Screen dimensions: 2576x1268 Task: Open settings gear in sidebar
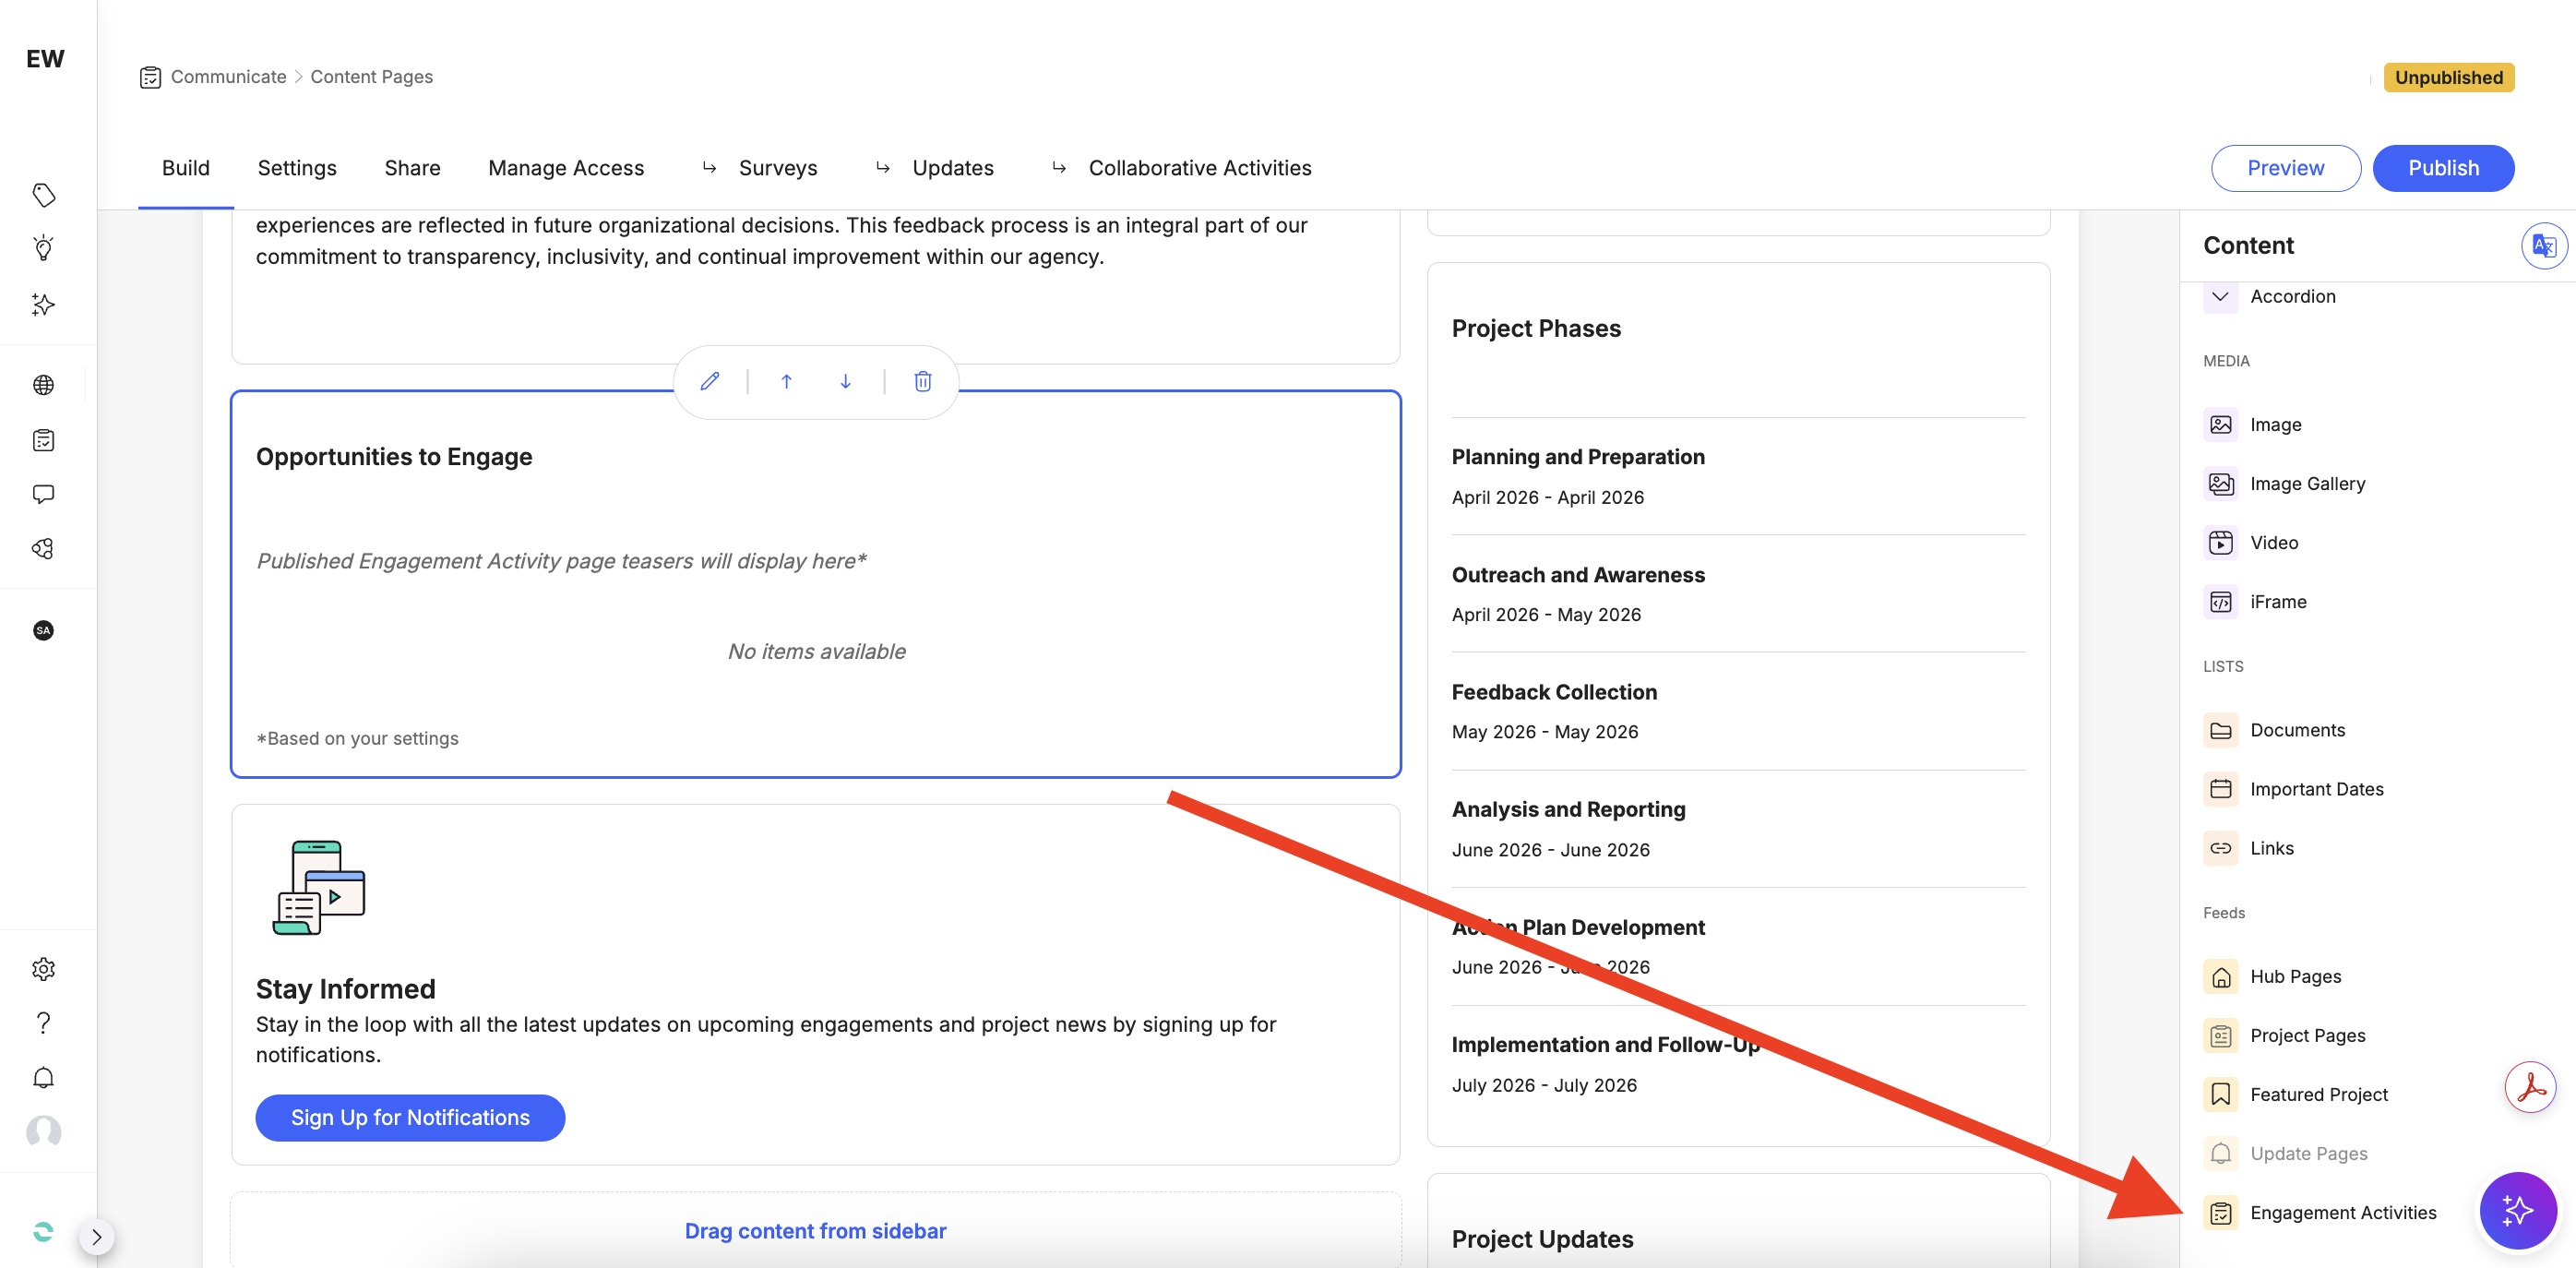44,968
